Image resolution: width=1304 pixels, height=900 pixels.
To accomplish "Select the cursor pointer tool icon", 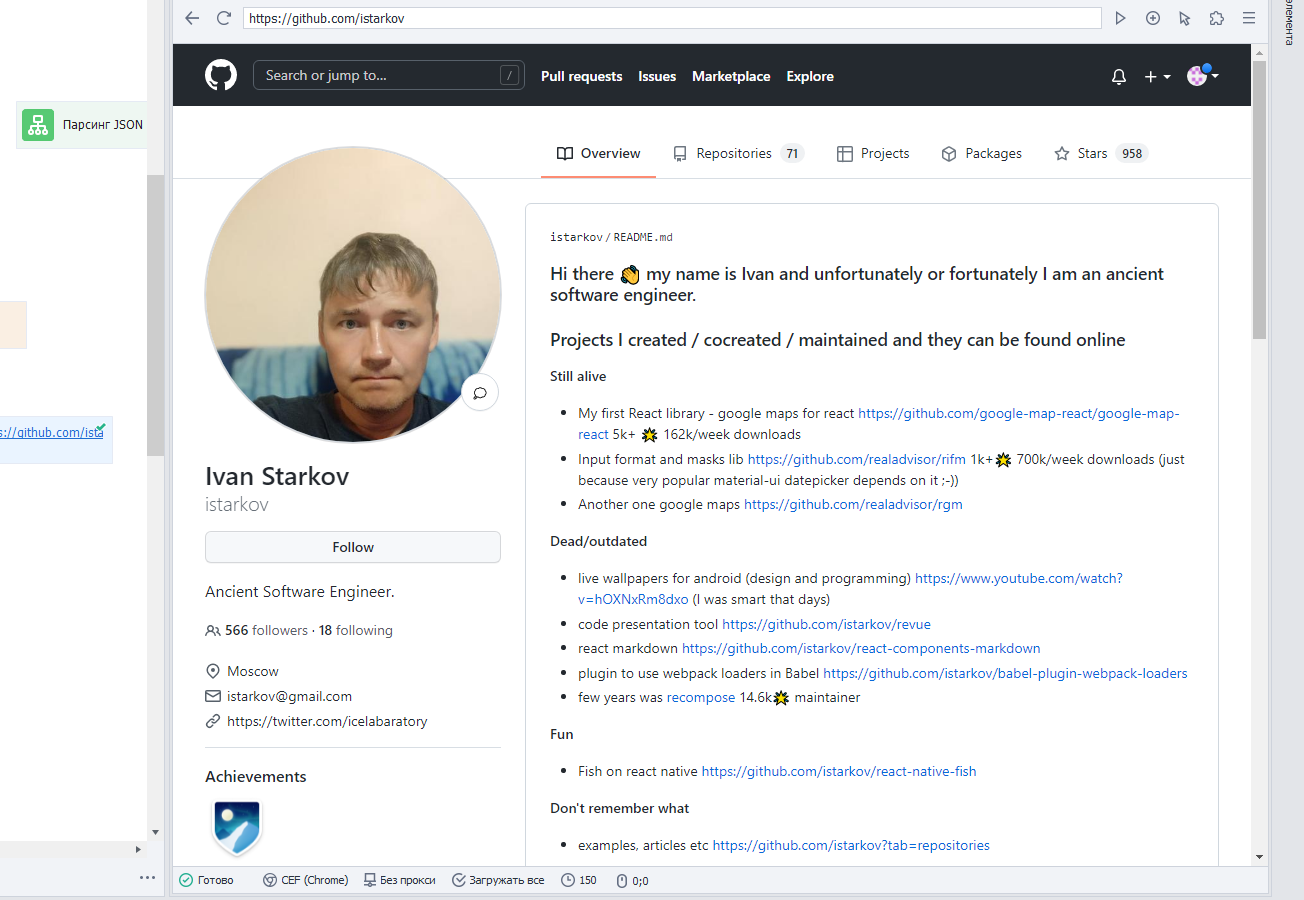I will click(1185, 18).
